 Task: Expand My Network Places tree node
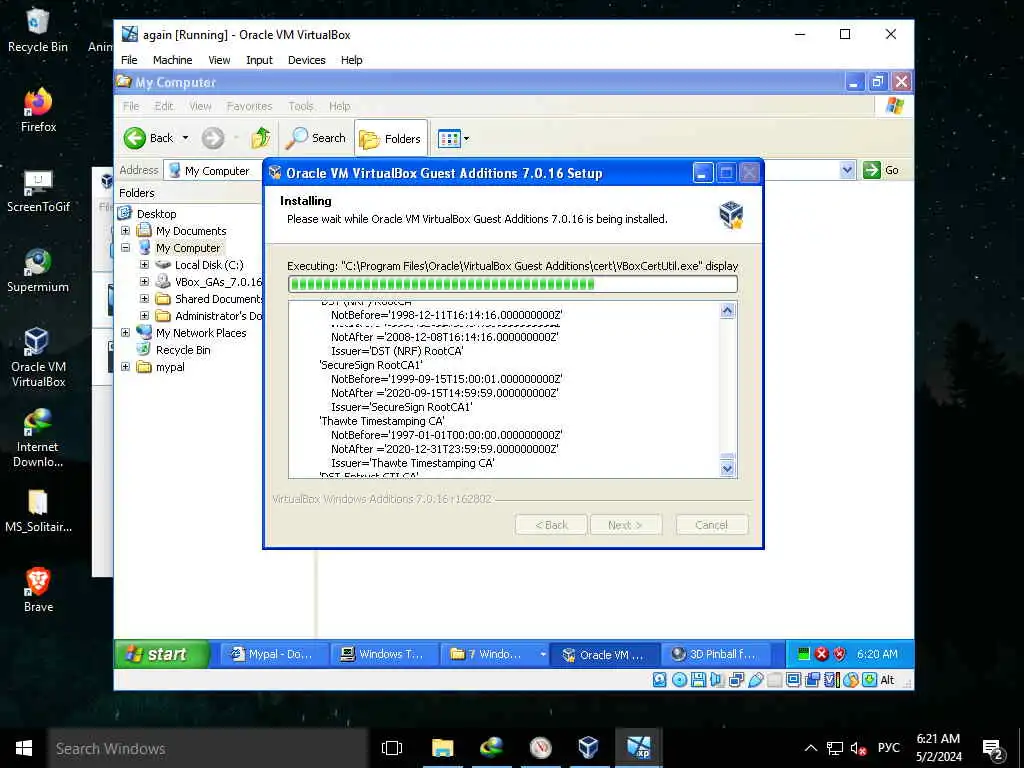tap(125, 332)
